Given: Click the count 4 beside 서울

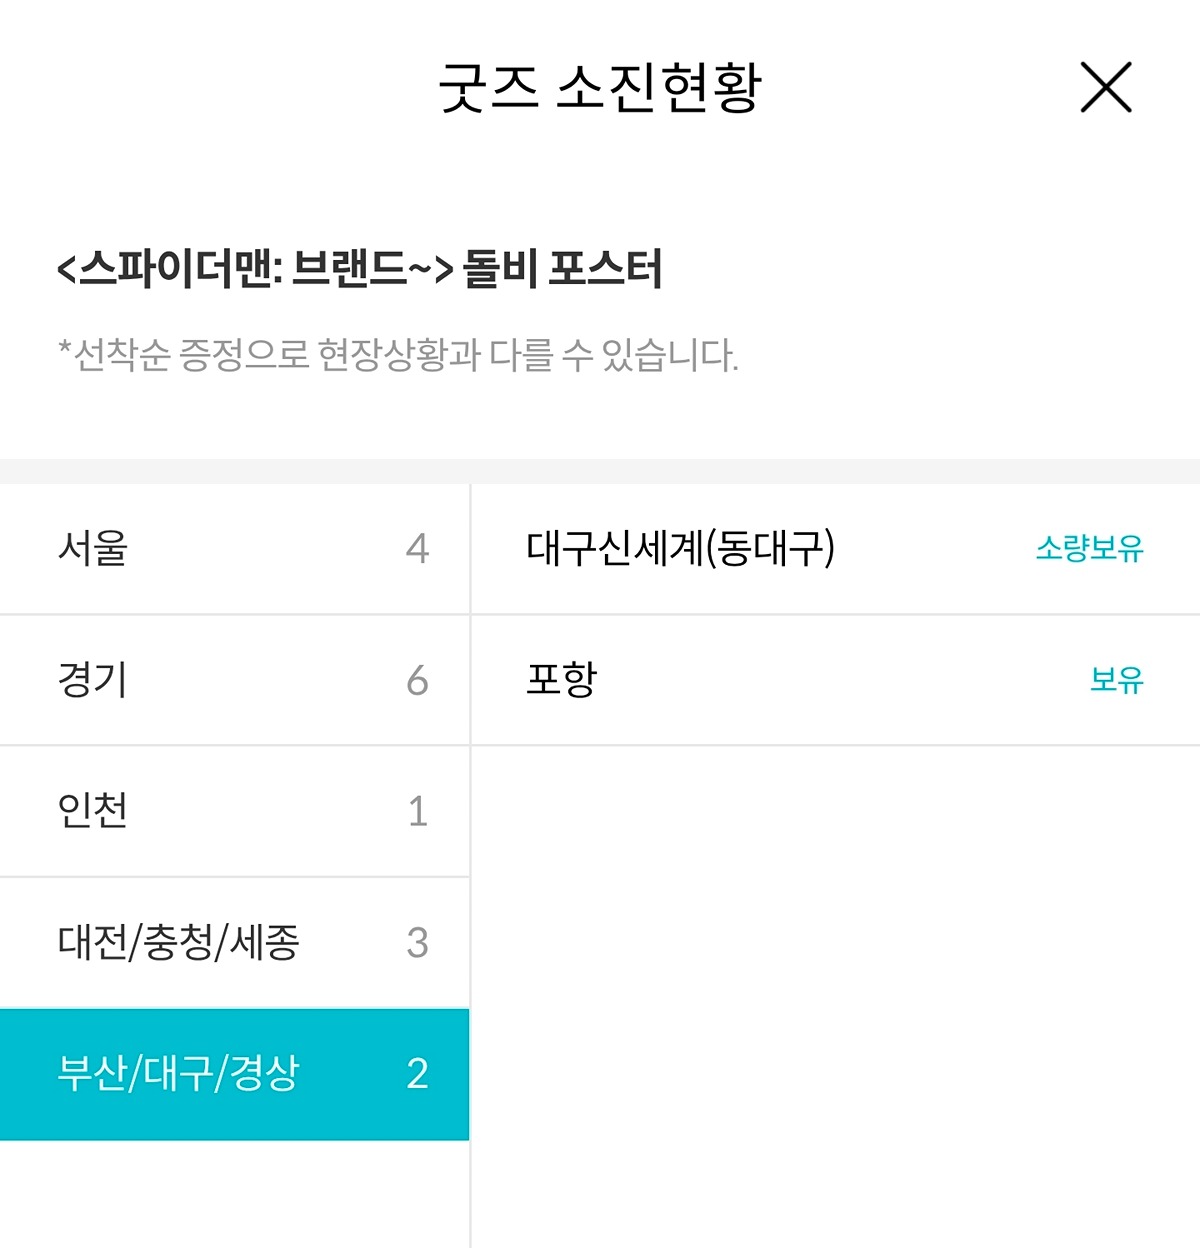Looking at the screenshot, I should [418, 549].
